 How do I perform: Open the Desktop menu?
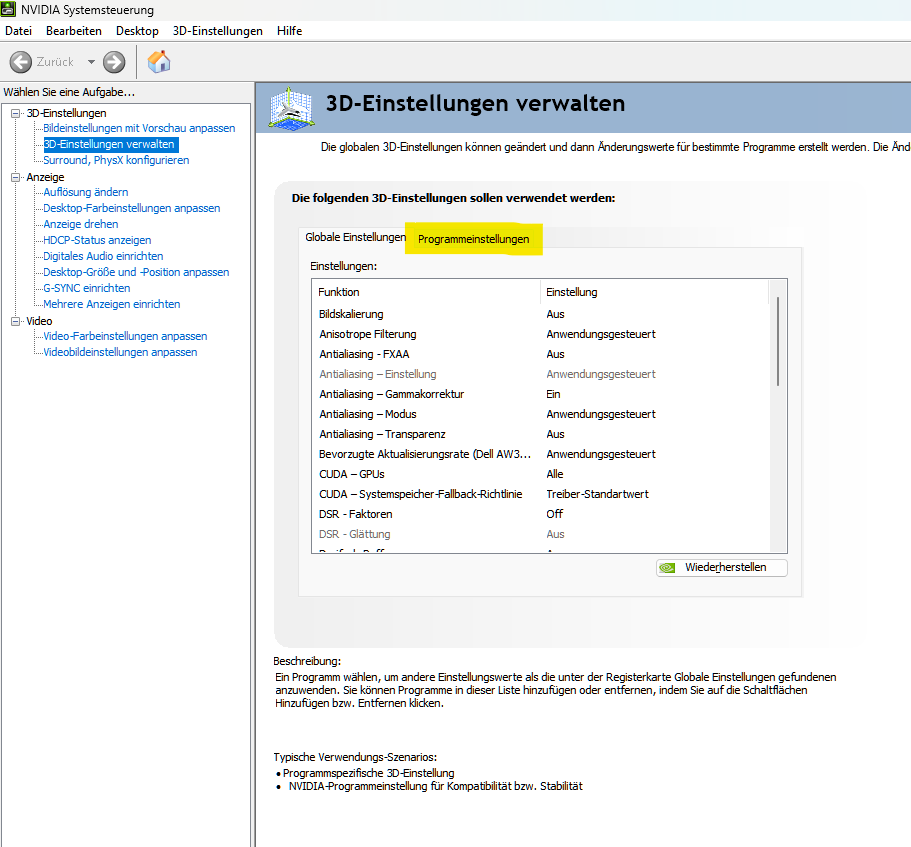click(x=137, y=31)
